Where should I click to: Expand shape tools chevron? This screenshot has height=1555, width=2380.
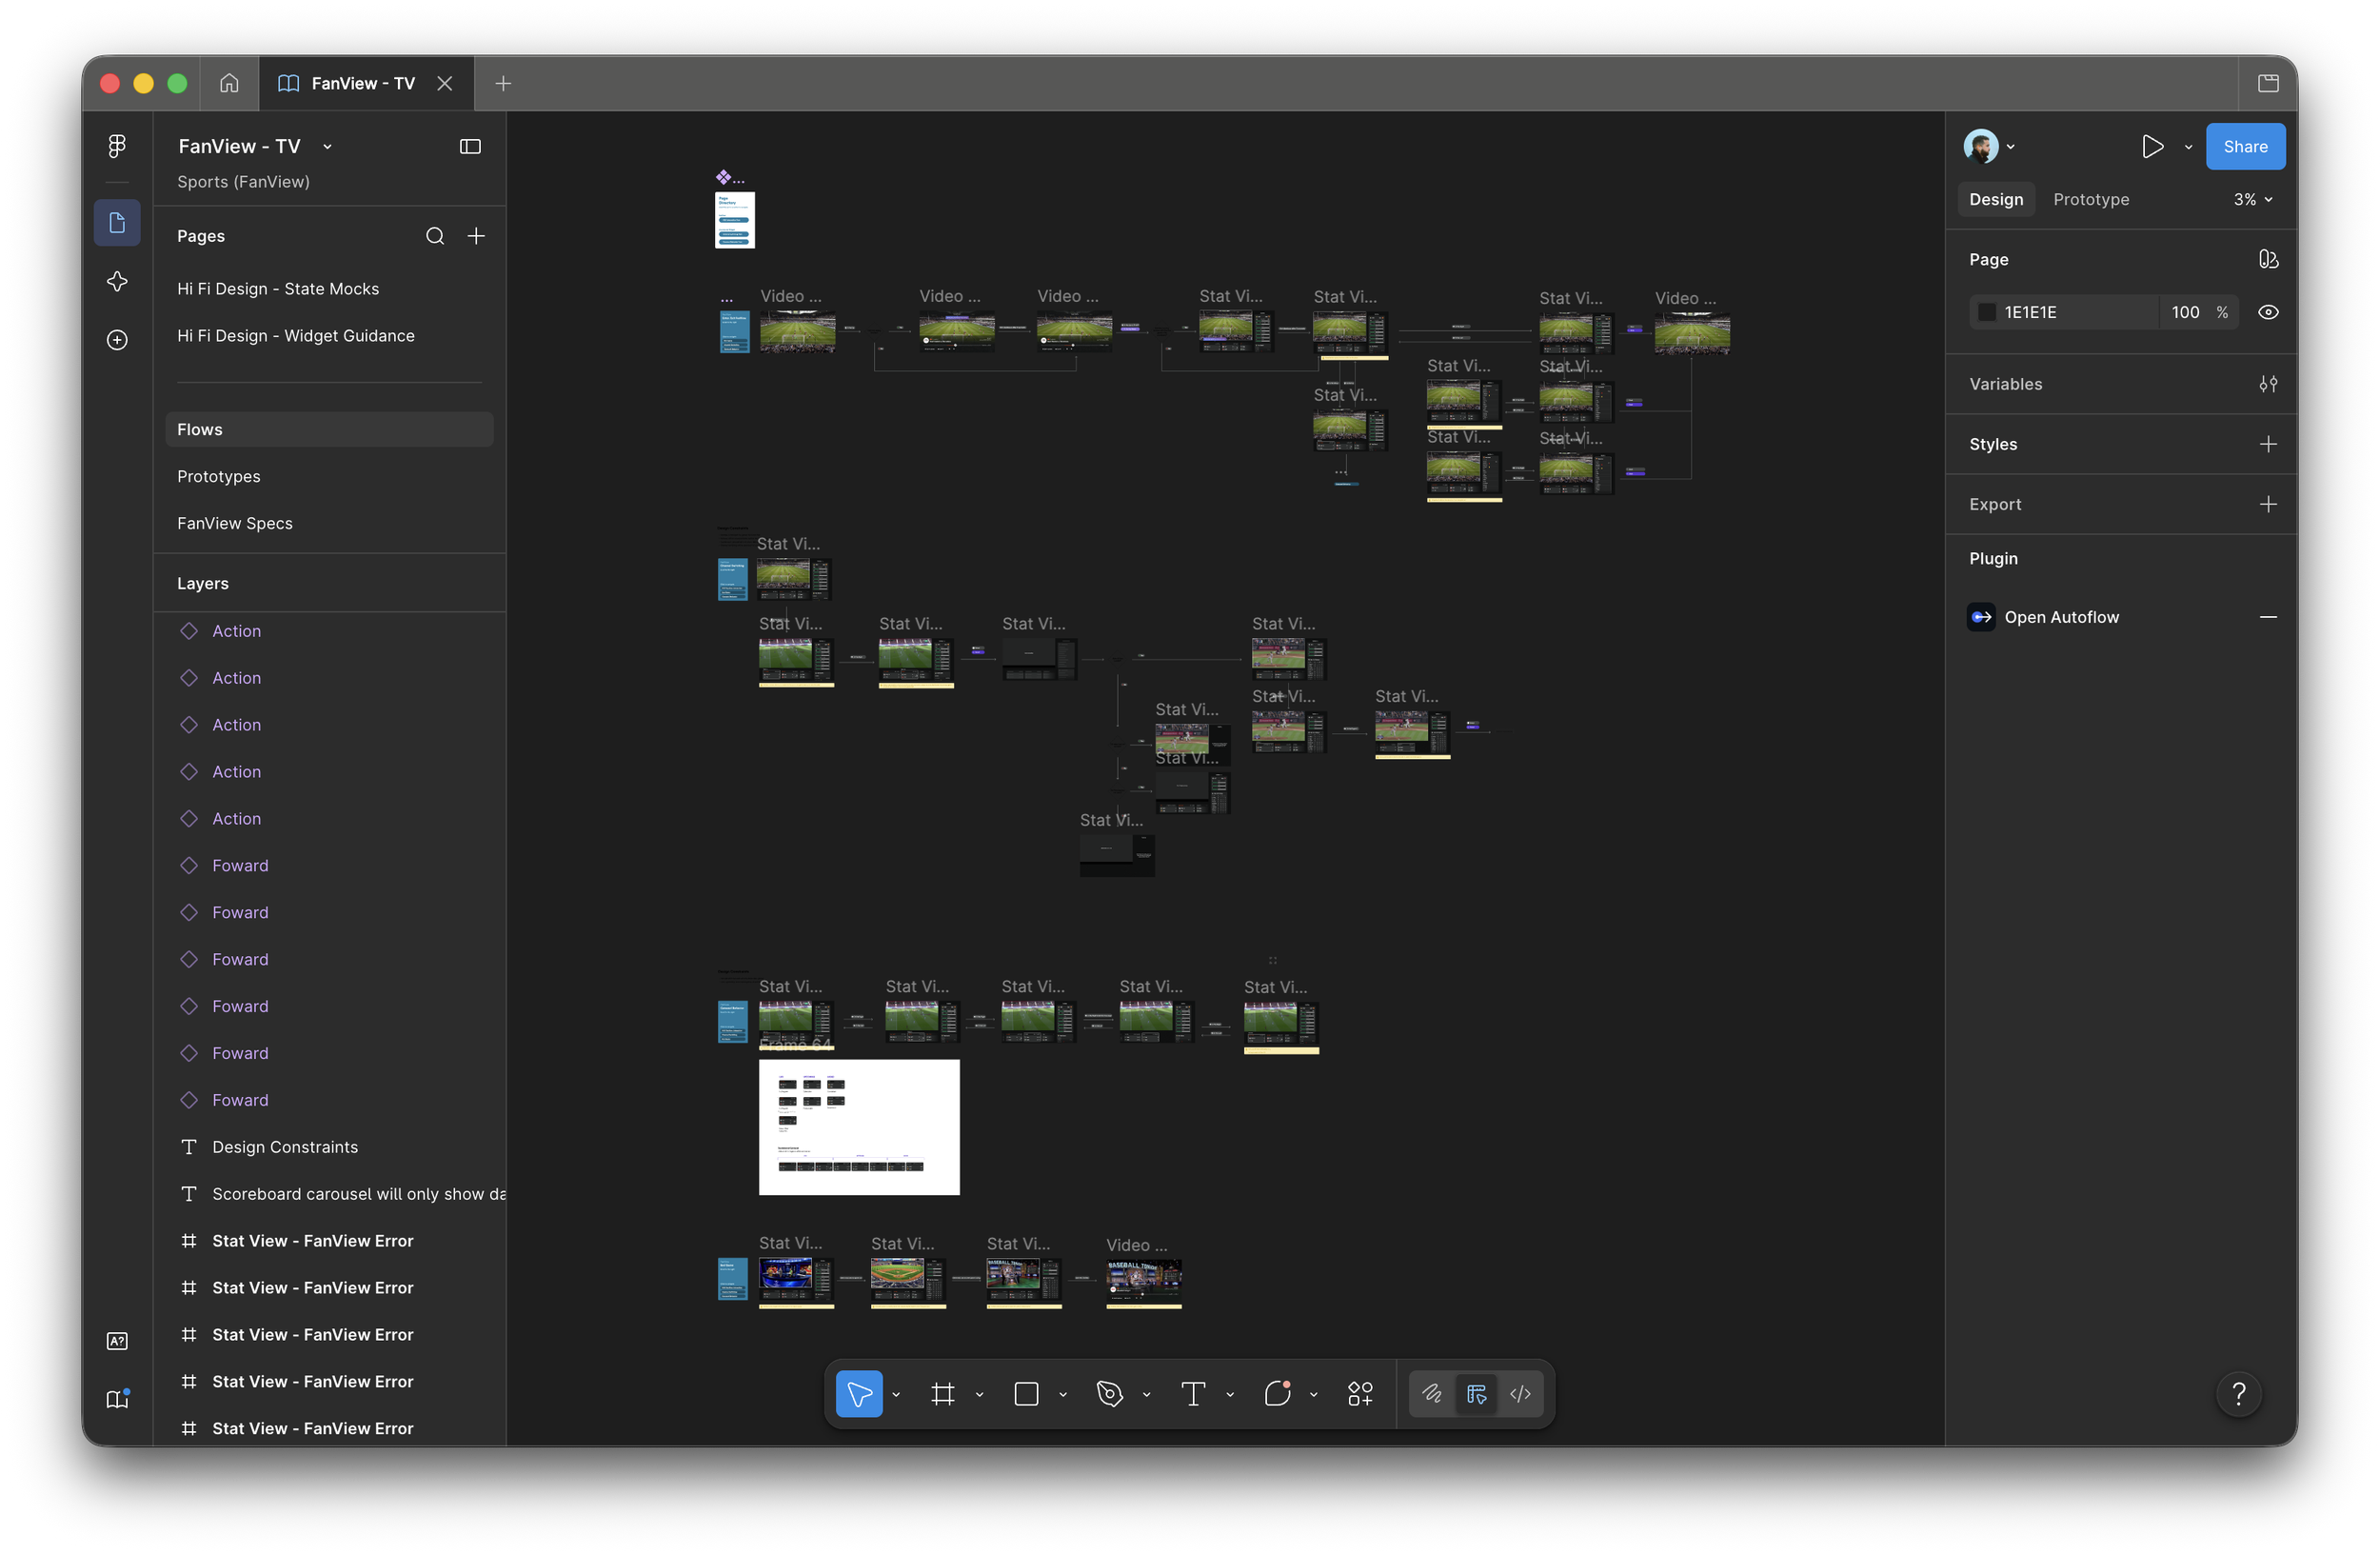click(x=1063, y=1394)
